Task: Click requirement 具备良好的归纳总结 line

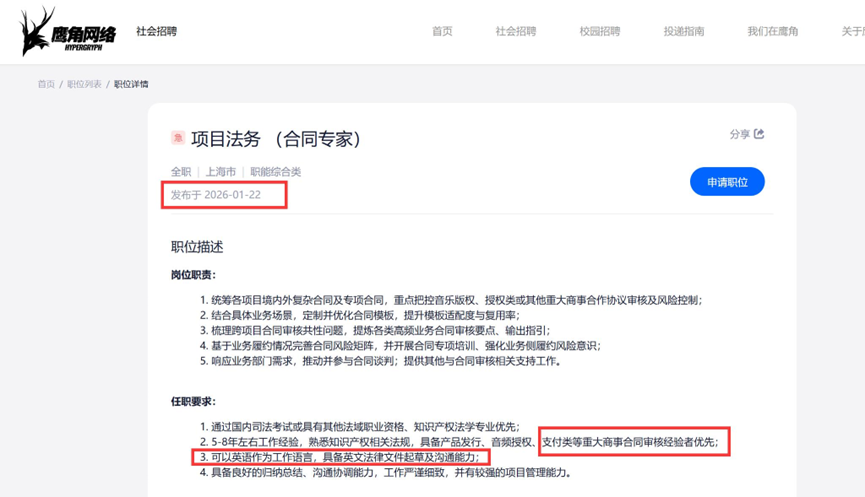Action: tap(385, 473)
